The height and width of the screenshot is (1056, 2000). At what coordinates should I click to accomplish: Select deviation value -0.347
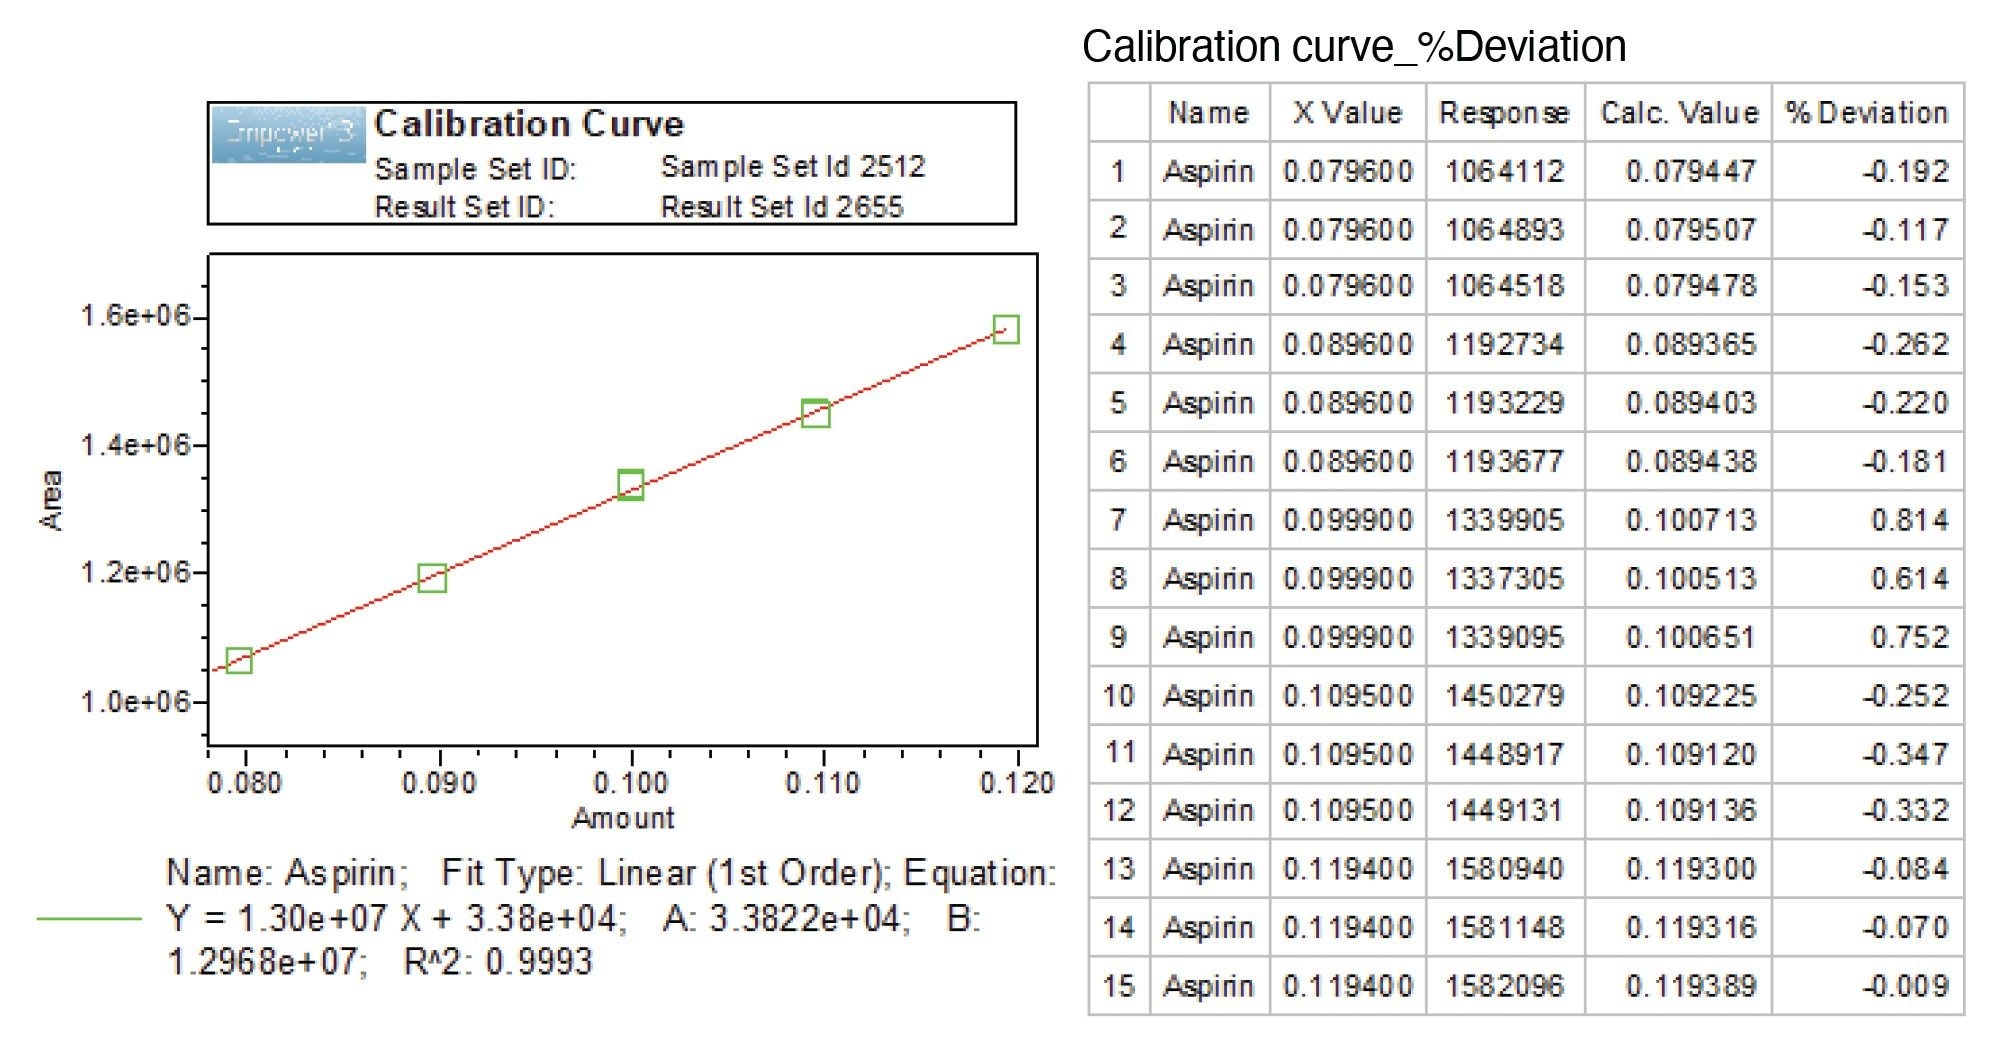1905,754
